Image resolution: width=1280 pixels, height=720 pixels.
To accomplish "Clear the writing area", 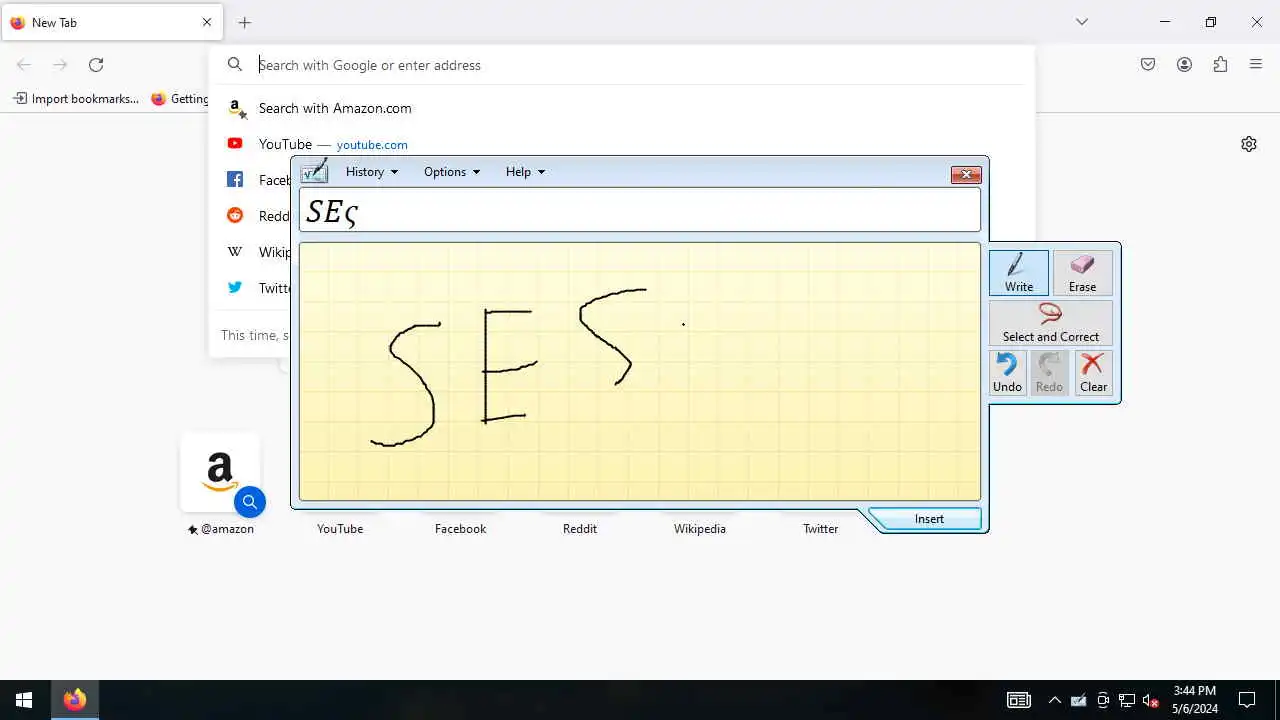I will pyautogui.click(x=1093, y=372).
